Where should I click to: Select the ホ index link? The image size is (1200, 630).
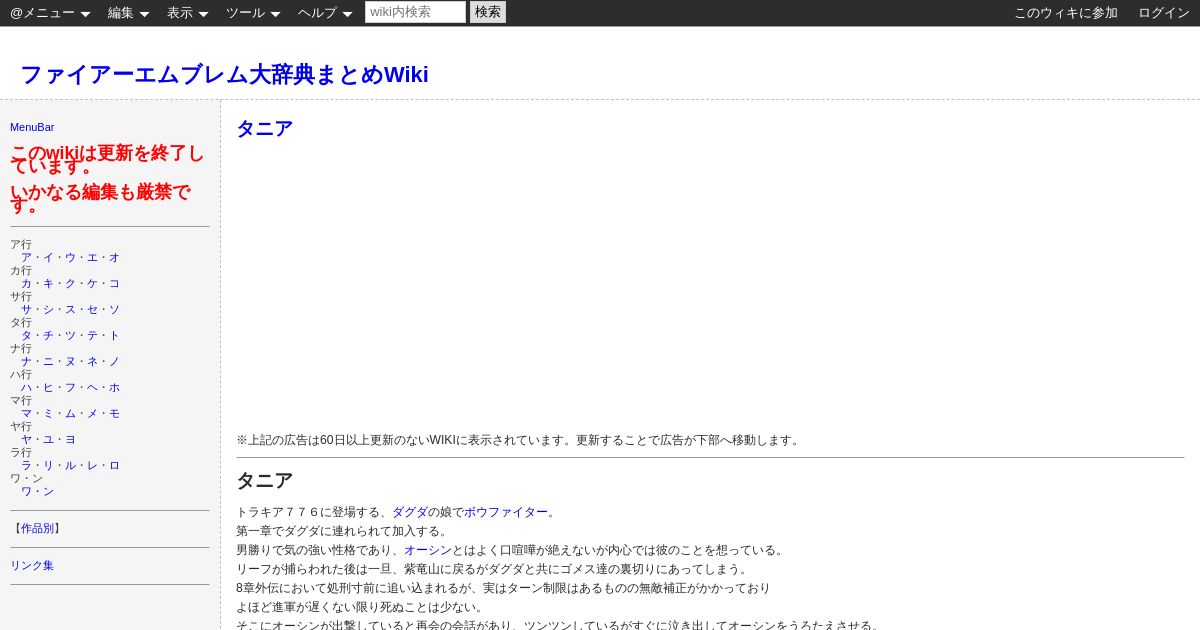click(x=114, y=388)
